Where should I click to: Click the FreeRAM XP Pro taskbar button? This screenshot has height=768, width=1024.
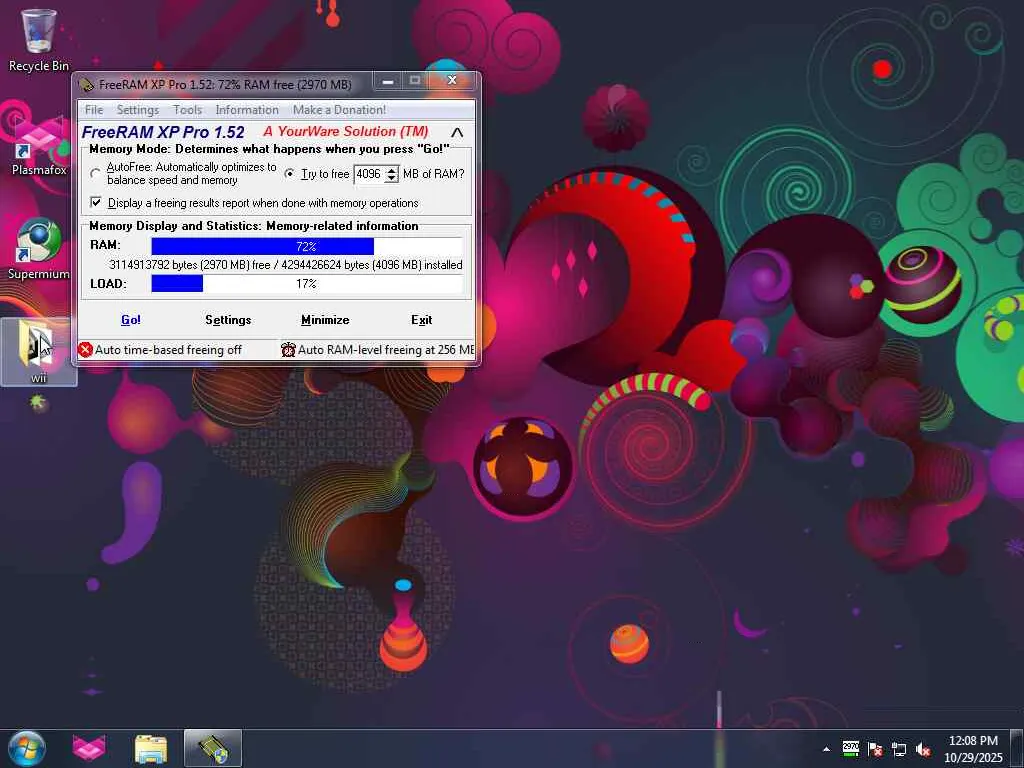[213, 748]
